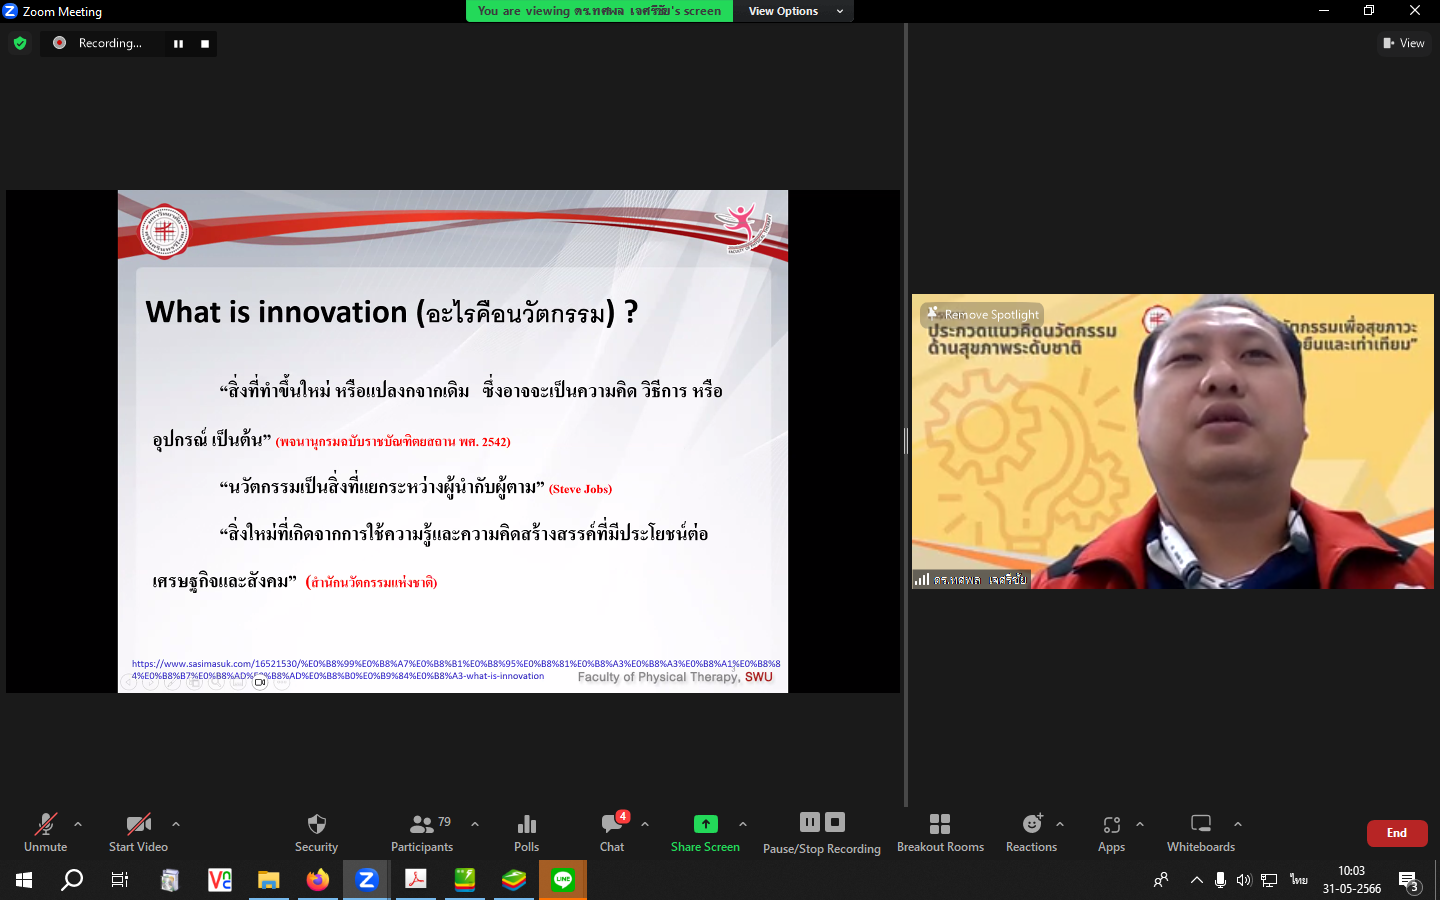This screenshot has width=1440, height=900.
Task: Expand audio options arrow next to Unmute
Action: pyautogui.click(x=78, y=824)
